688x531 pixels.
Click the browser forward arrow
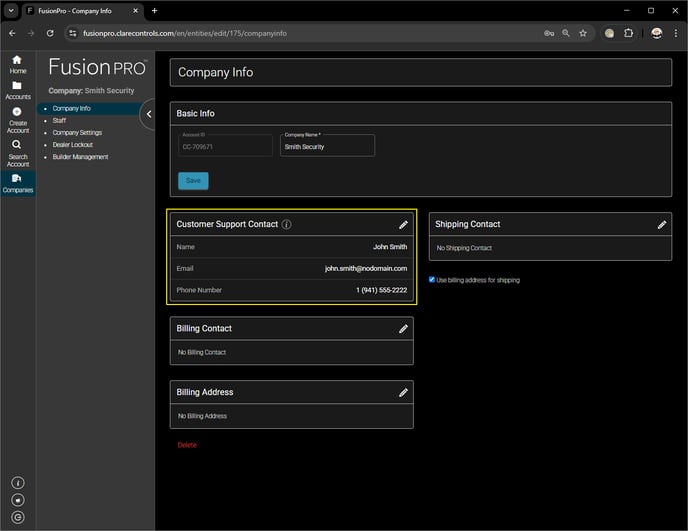coord(31,33)
